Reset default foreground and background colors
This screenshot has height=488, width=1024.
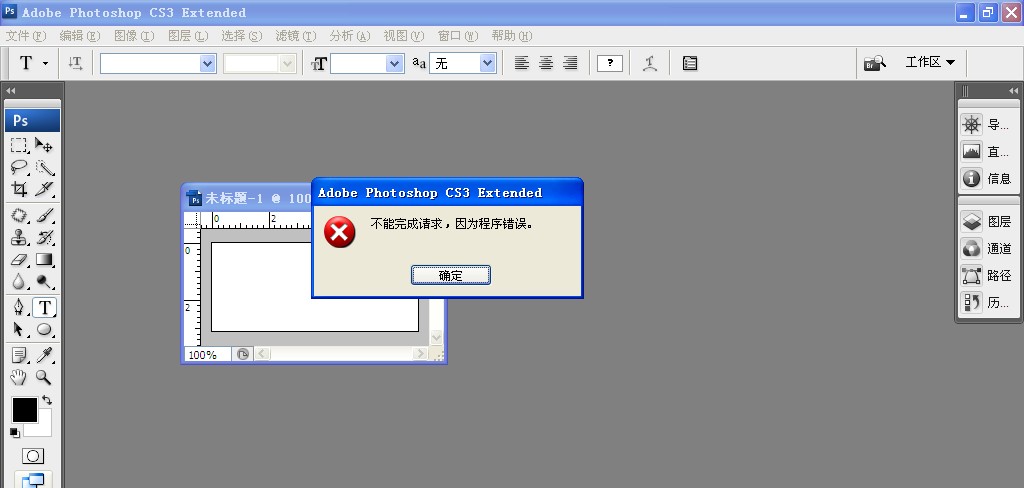tap(15, 432)
